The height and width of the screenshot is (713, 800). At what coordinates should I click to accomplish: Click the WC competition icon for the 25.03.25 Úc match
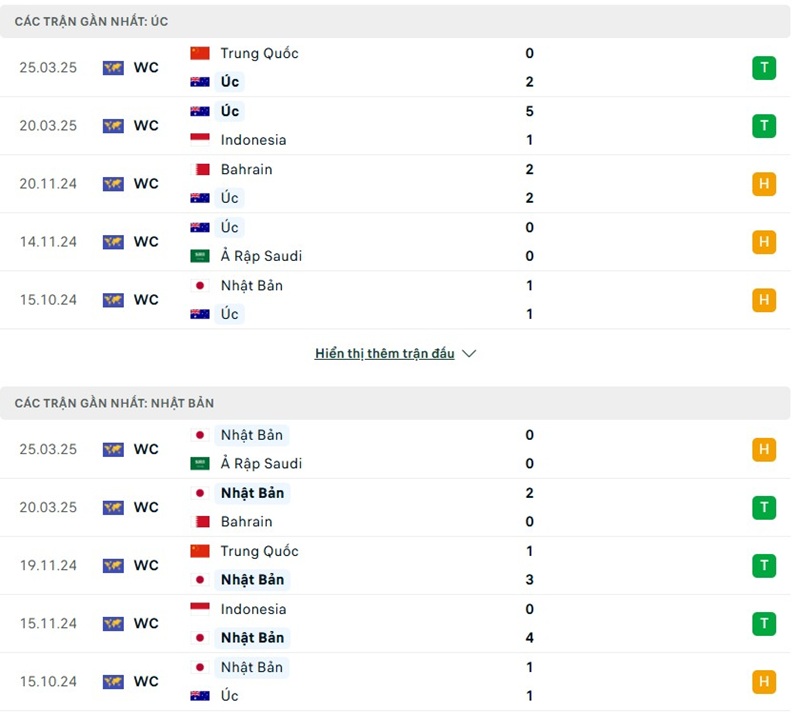point(113,68)
